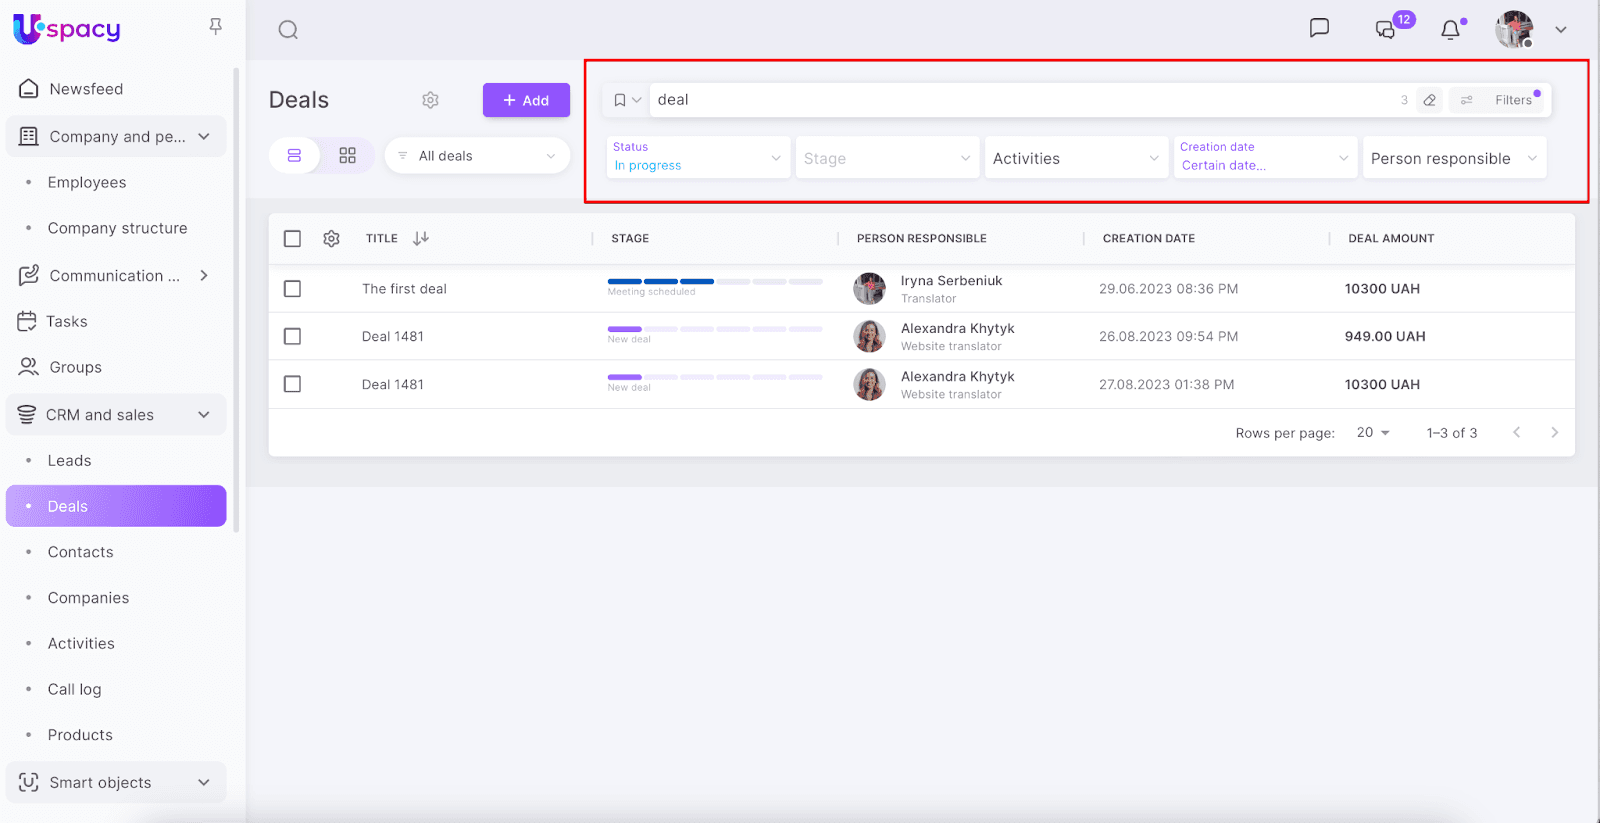Go to Leads in the sidebar

[x=69, y=461]
